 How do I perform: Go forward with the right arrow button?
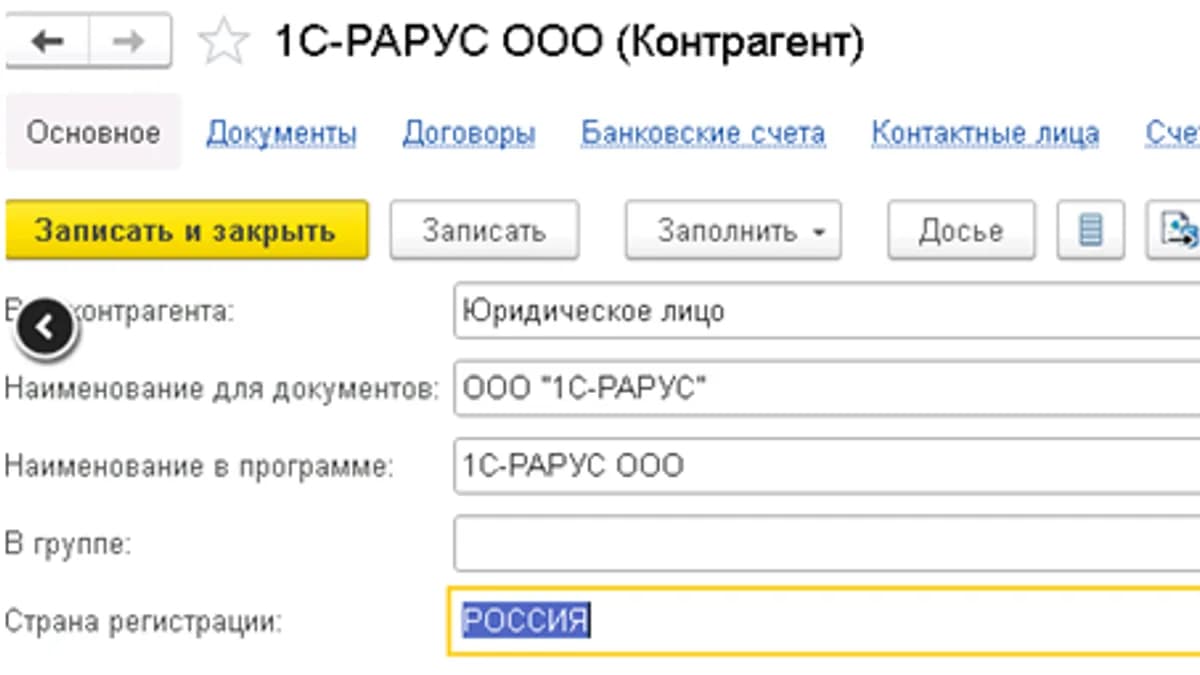coord(129,42)
